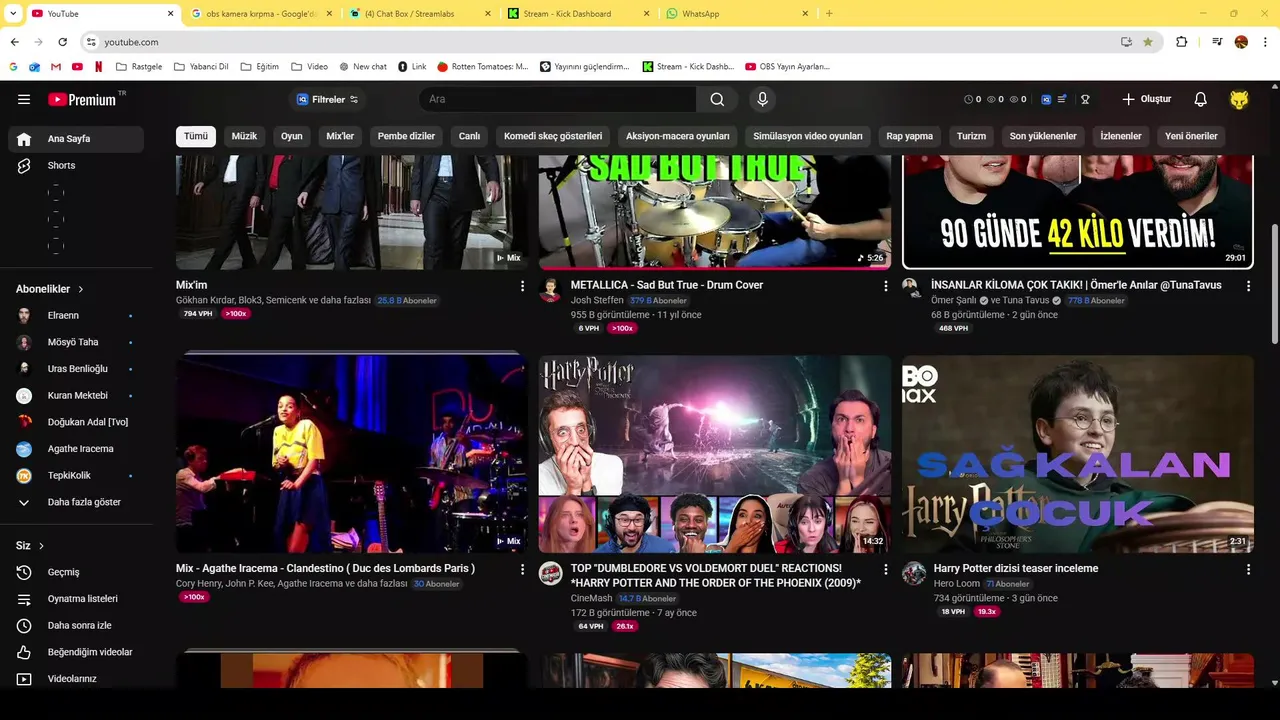Open Kuran Mektebi subscription channel
This screenshot has width=1280, height=720.
(76, 395)
